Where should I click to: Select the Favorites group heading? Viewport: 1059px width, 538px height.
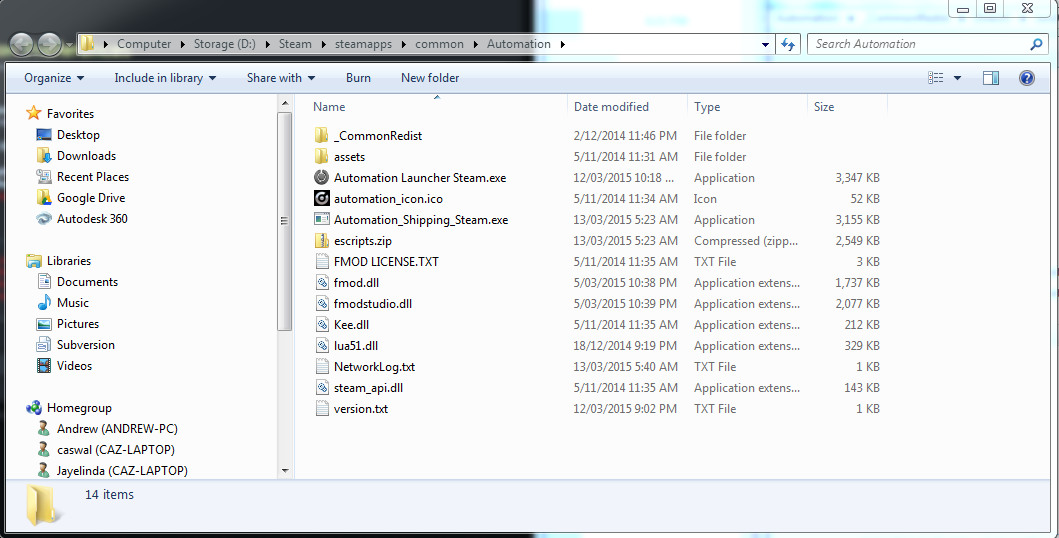pyautogui.click(x=61, y=114)
